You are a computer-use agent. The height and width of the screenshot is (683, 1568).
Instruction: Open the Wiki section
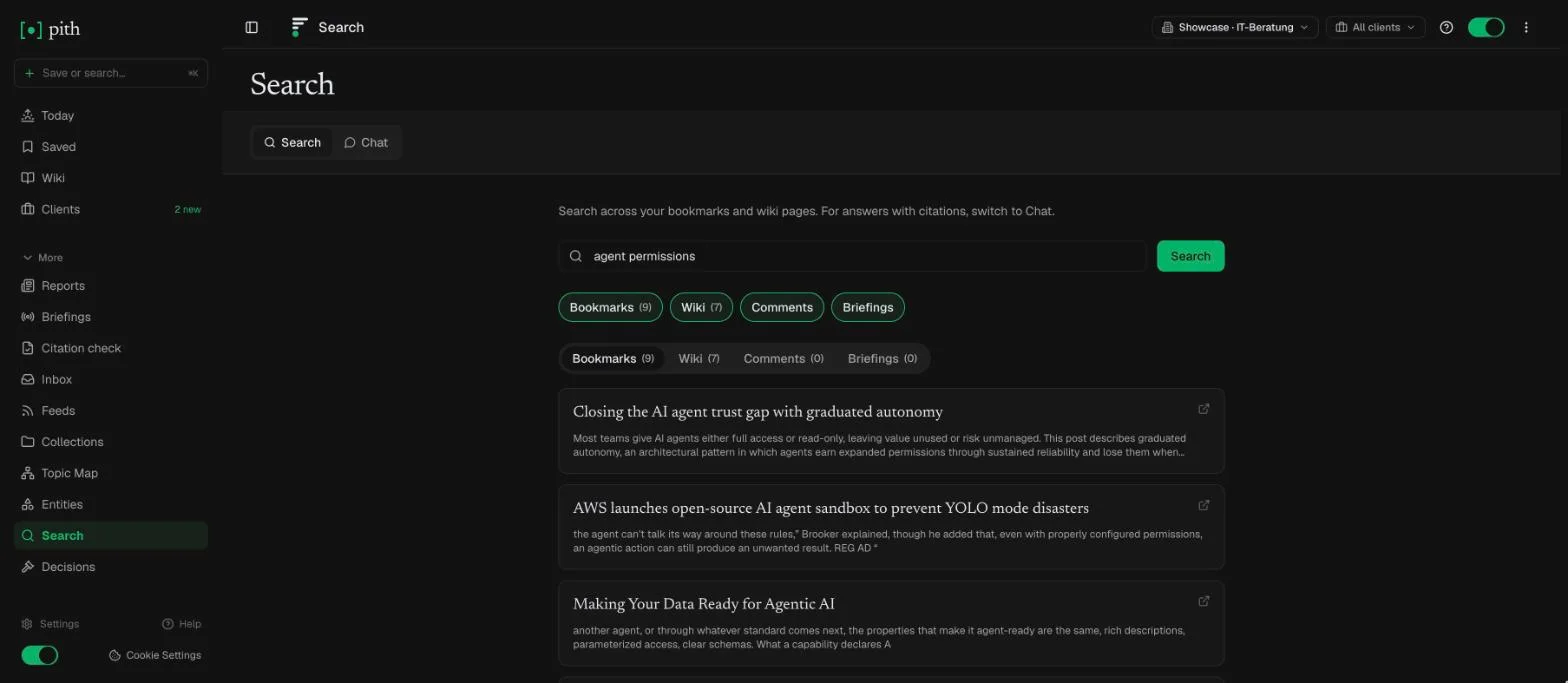111,178
